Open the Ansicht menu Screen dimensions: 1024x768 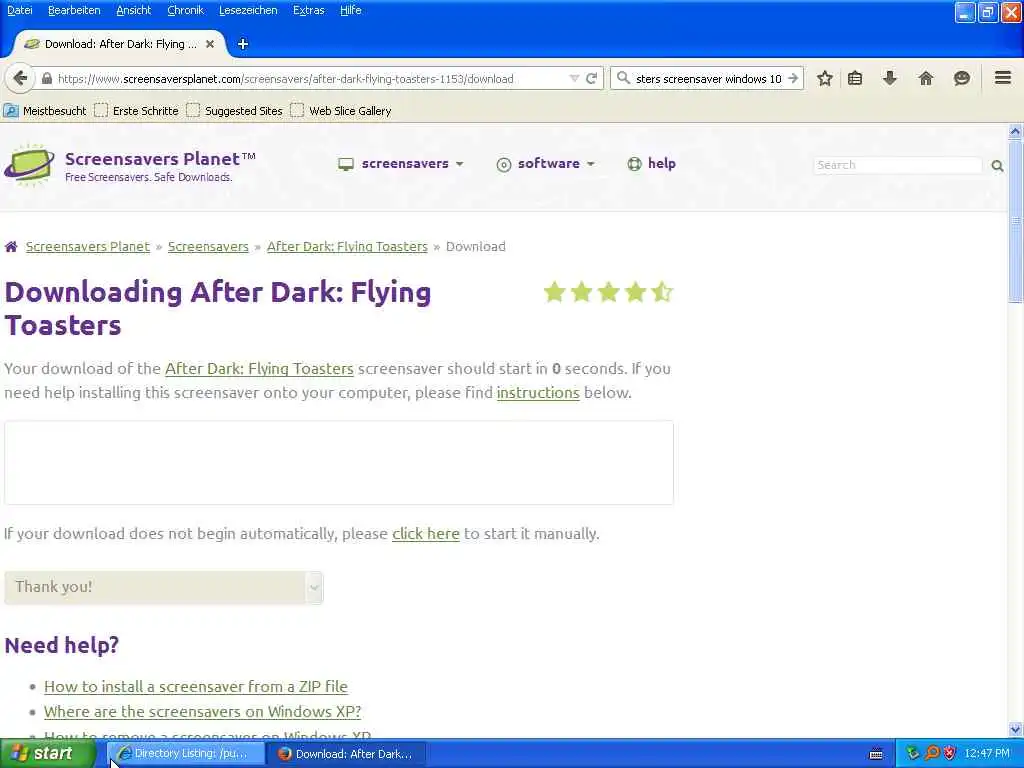click(133, 10)
